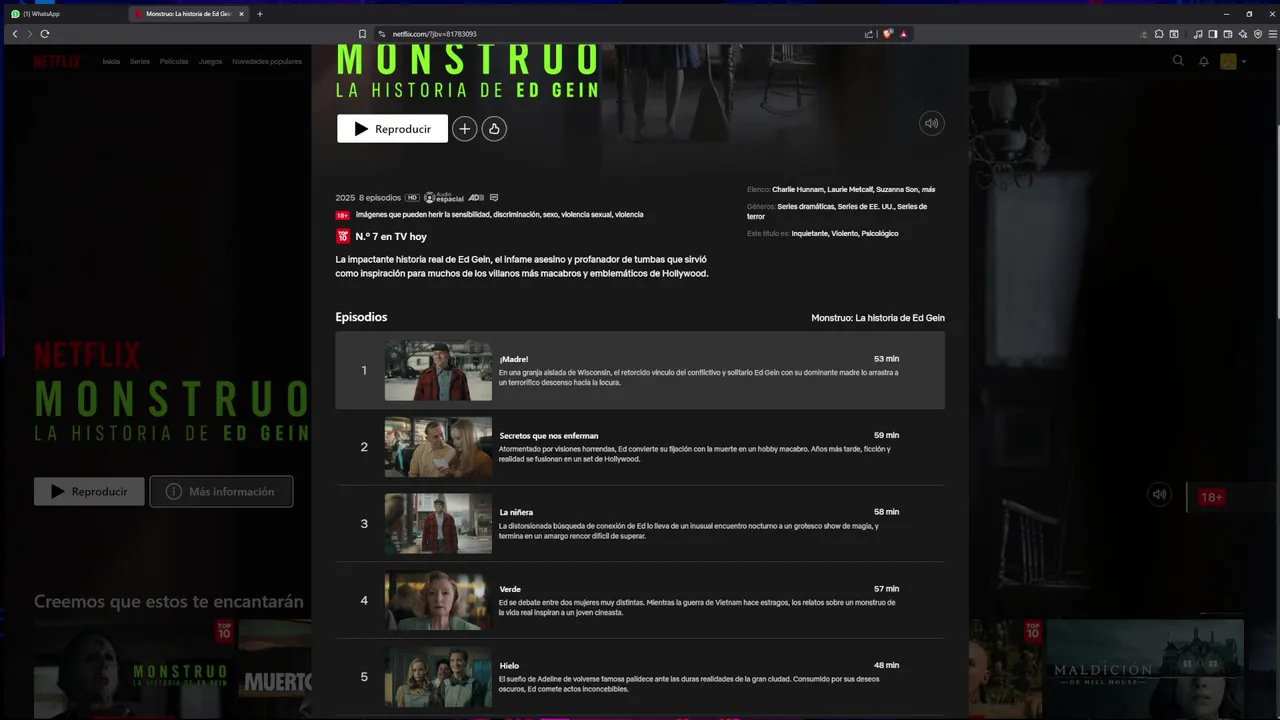Screen dimensions: 1280x720
Task: Click the 'La niñera' episode title
Action: click(516, 512)
